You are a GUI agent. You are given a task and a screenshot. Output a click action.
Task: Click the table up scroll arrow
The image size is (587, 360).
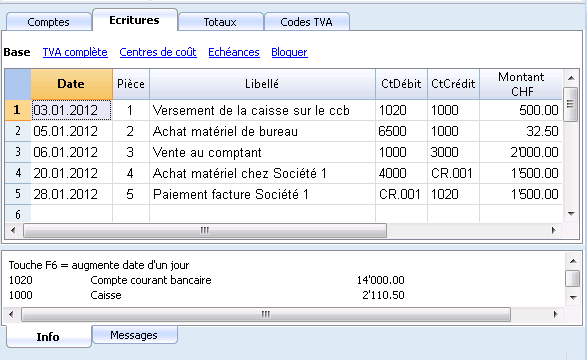coord(571,78)
